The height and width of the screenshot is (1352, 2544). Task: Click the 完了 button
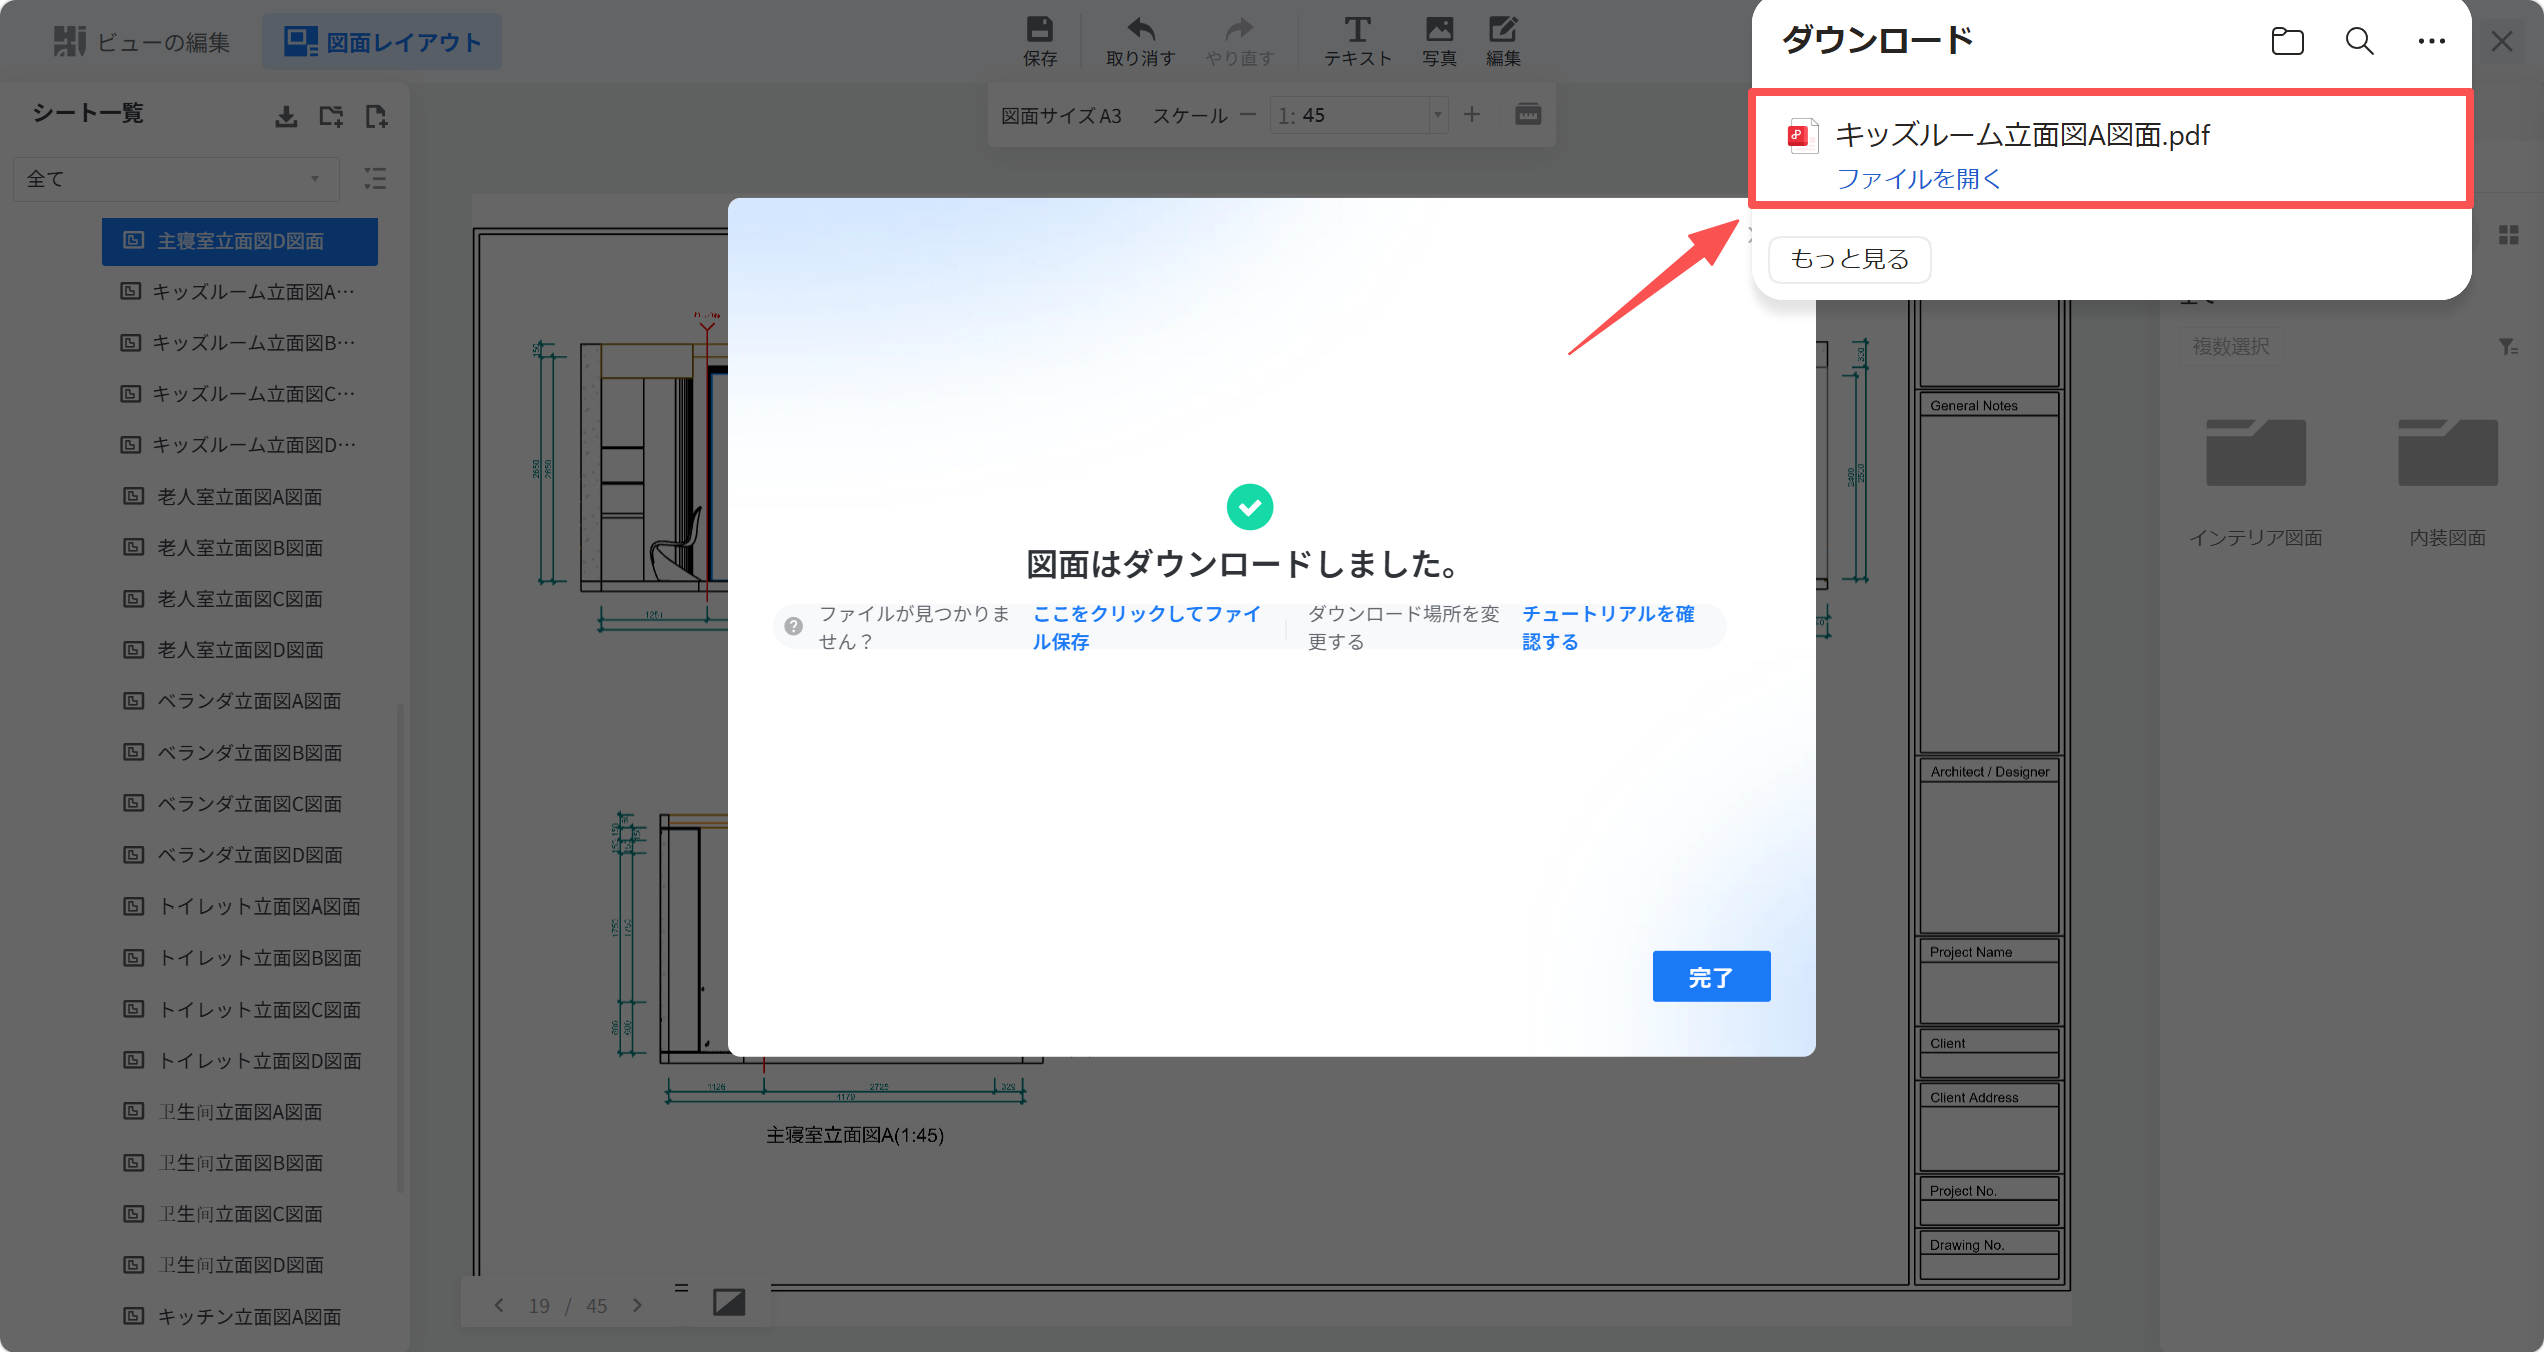tap(1711, 977)
